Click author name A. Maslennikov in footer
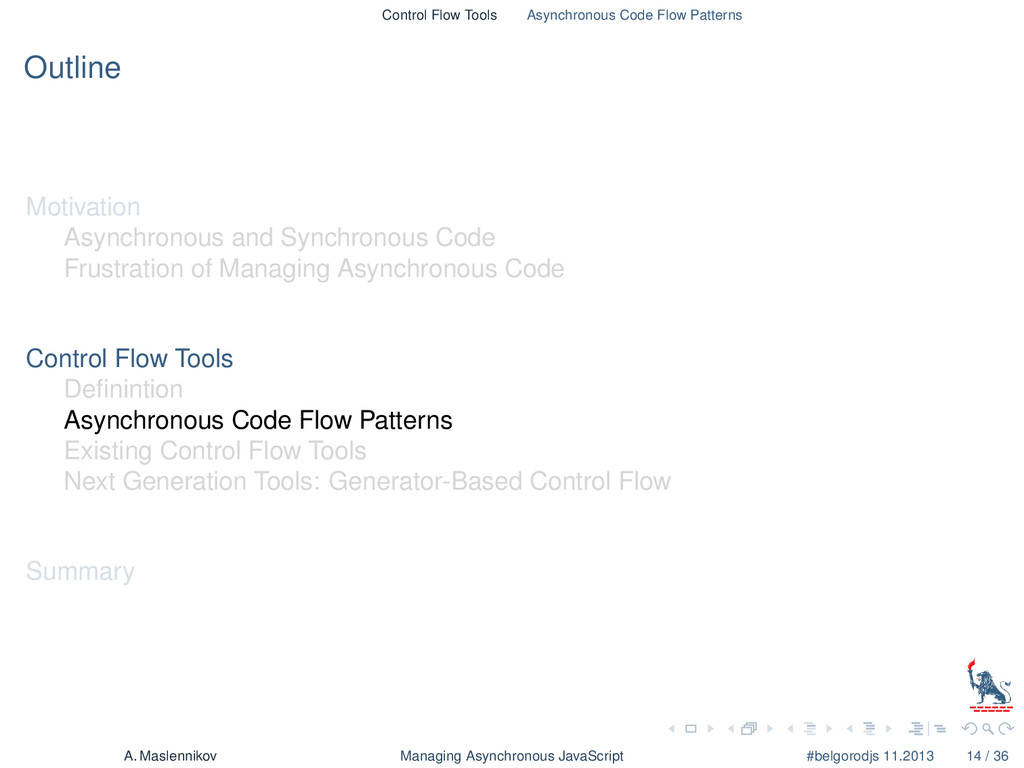This screenshot has width=1024, height=768. click(x=170, y=756)
